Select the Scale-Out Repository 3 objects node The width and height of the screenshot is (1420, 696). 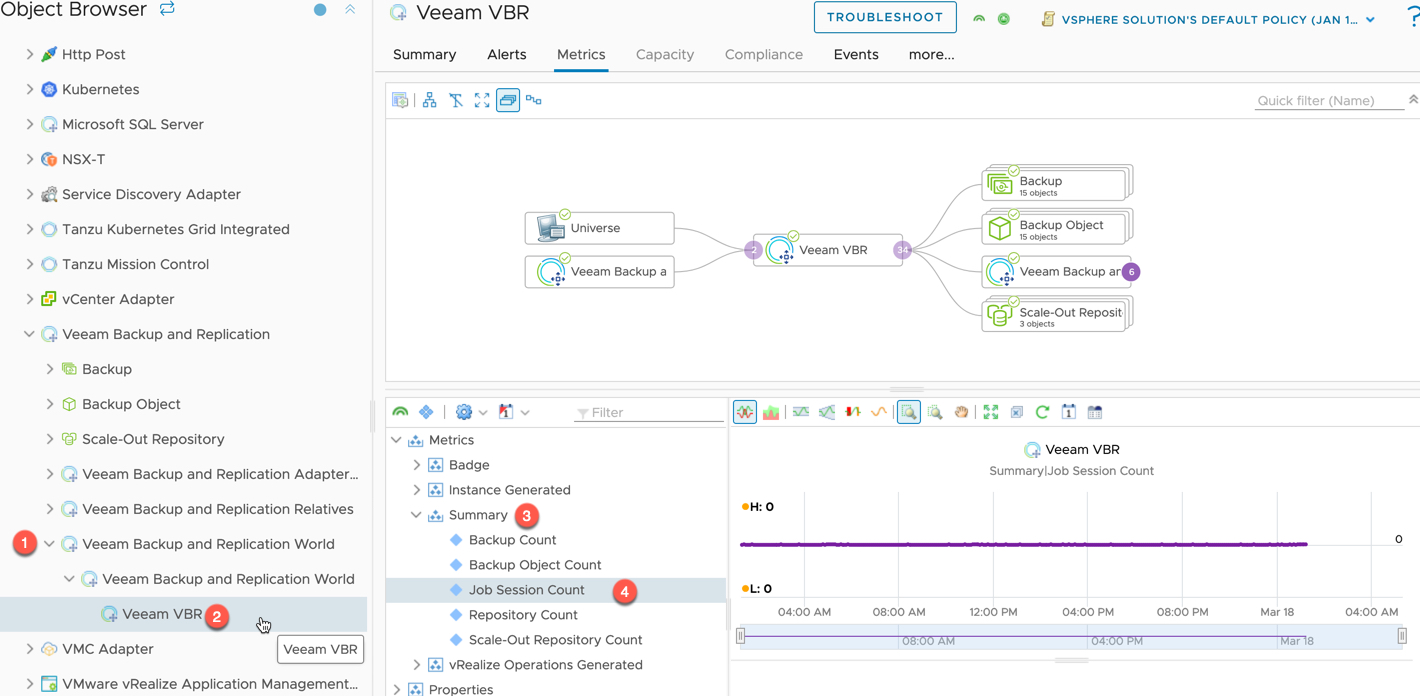click(1054, 316)
